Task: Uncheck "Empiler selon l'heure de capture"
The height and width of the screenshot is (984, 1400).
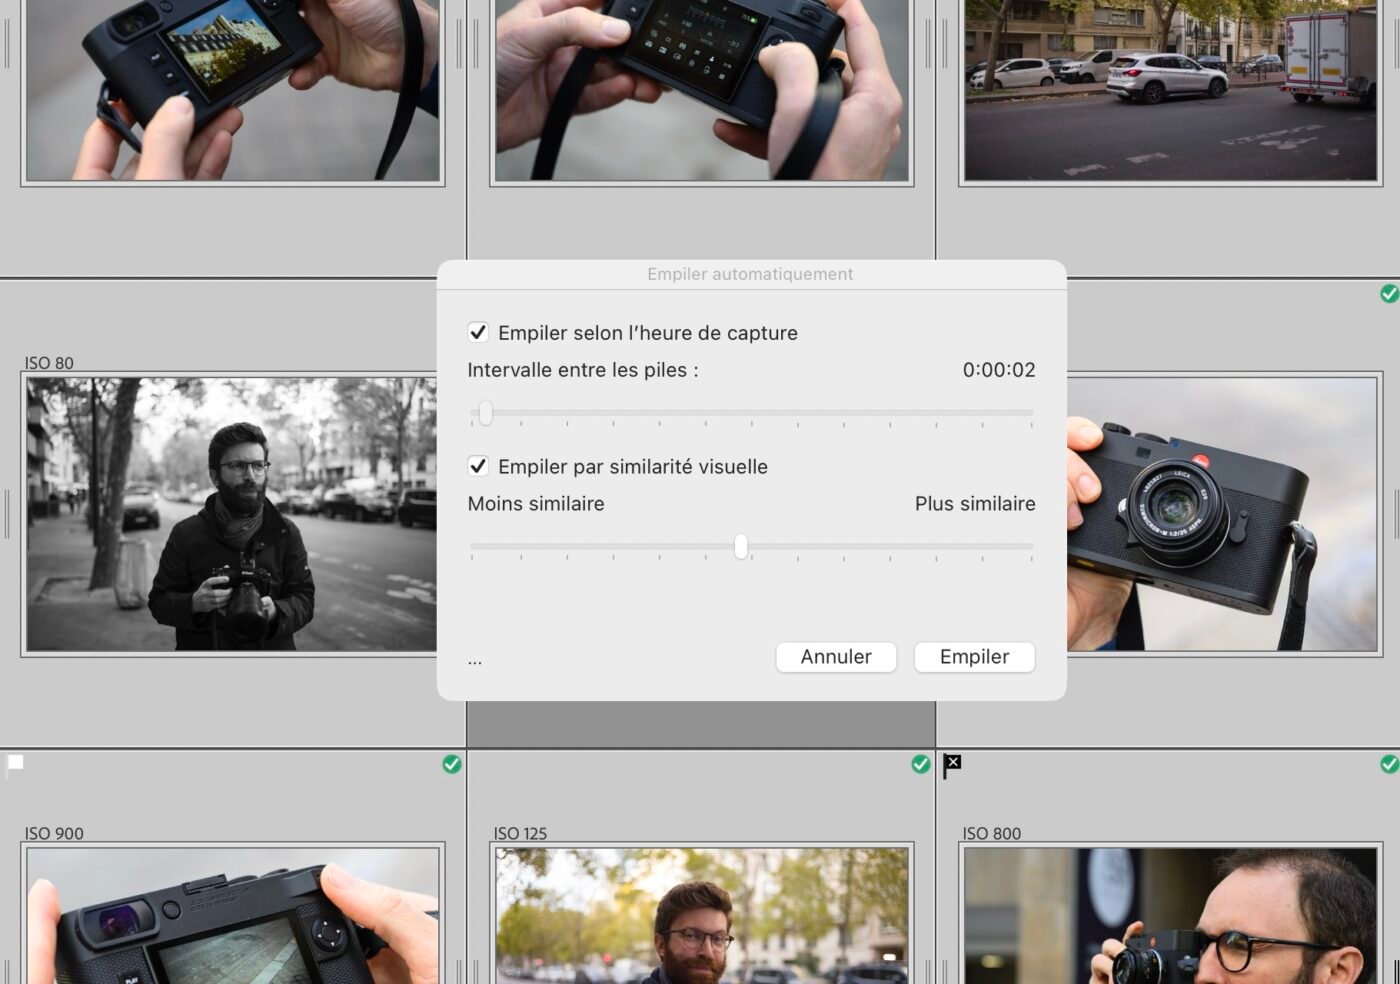Action: pyautogui.click(x=478, y=332)
